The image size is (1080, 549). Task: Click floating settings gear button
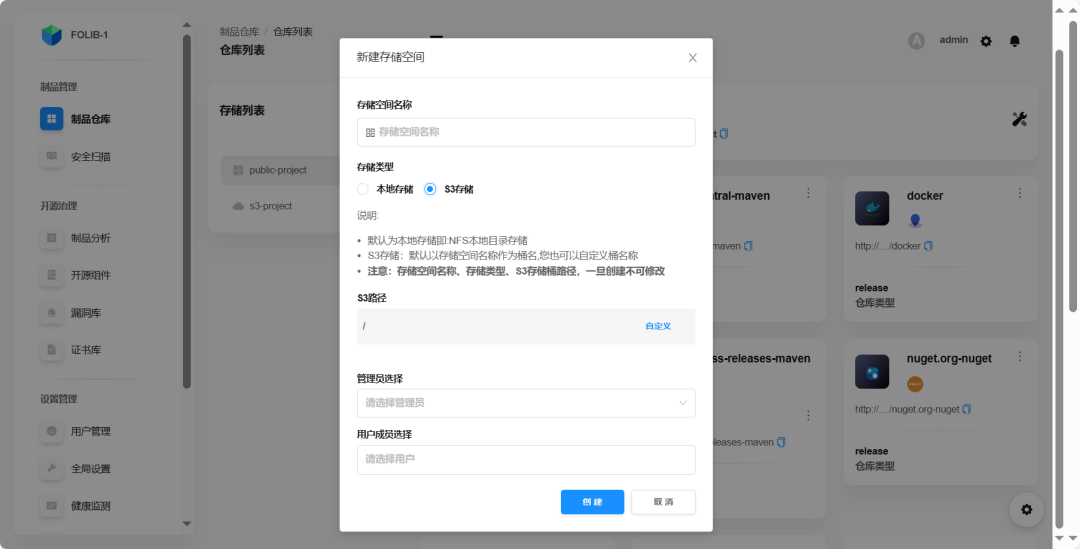click(1026, 510)
